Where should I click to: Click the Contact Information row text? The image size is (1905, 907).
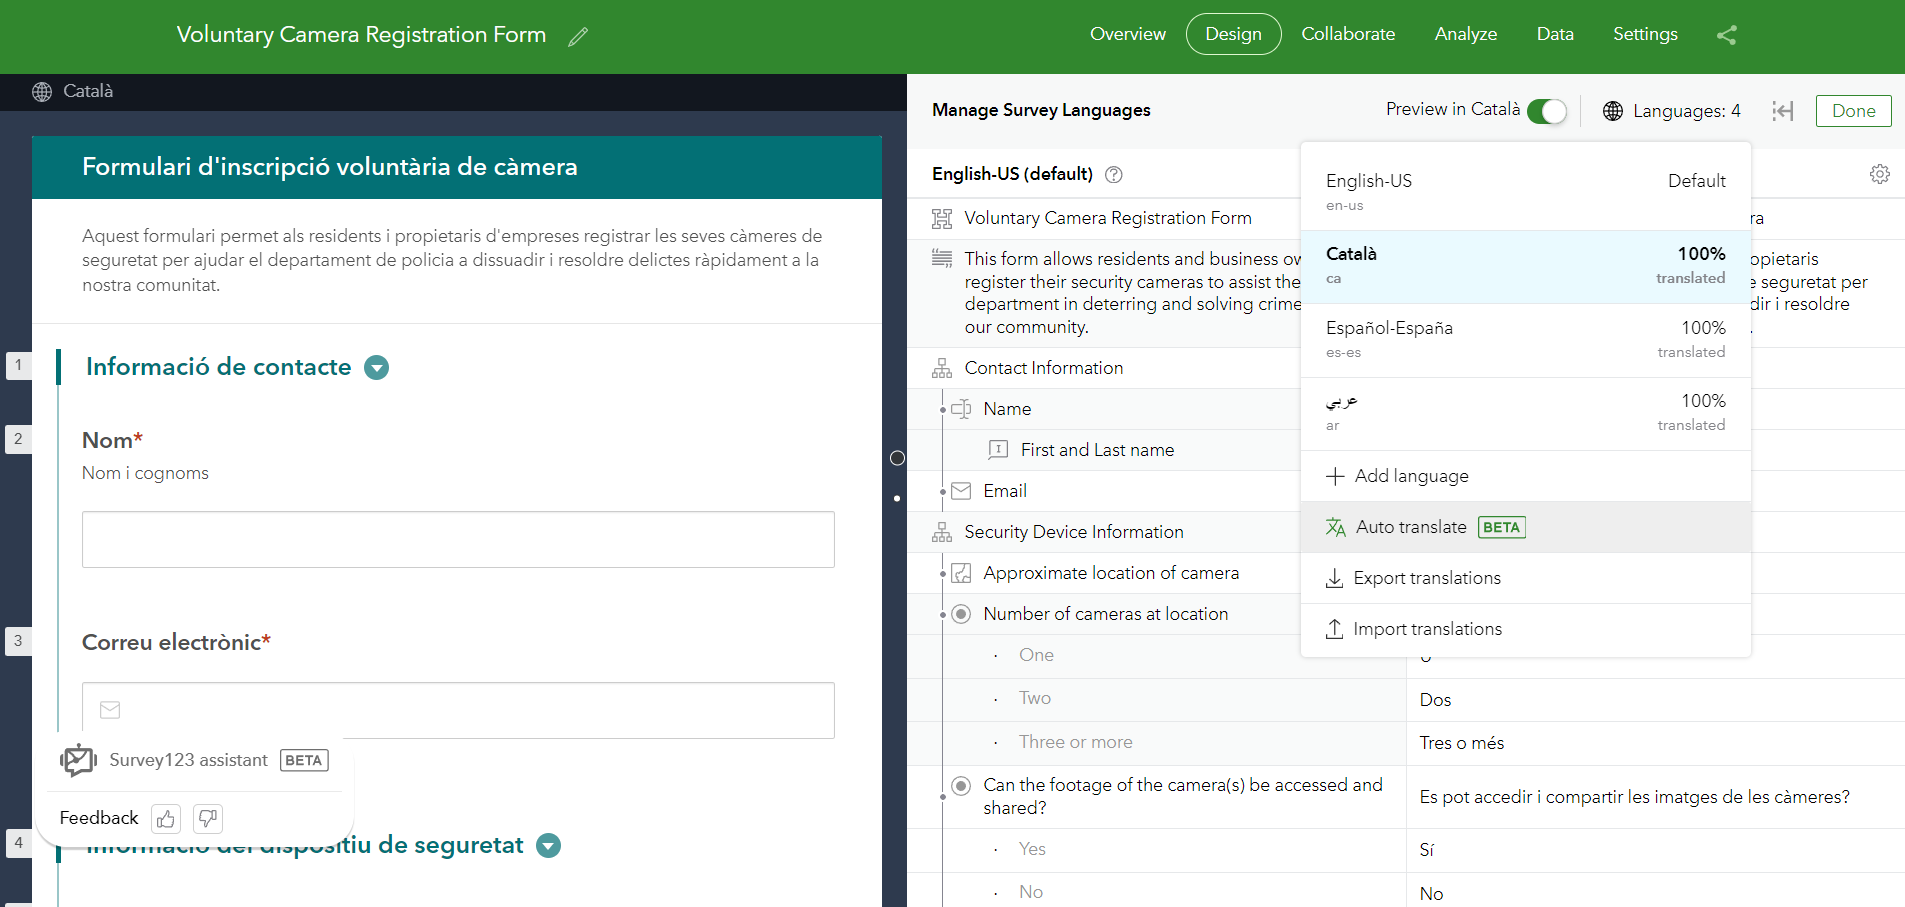1043,368
